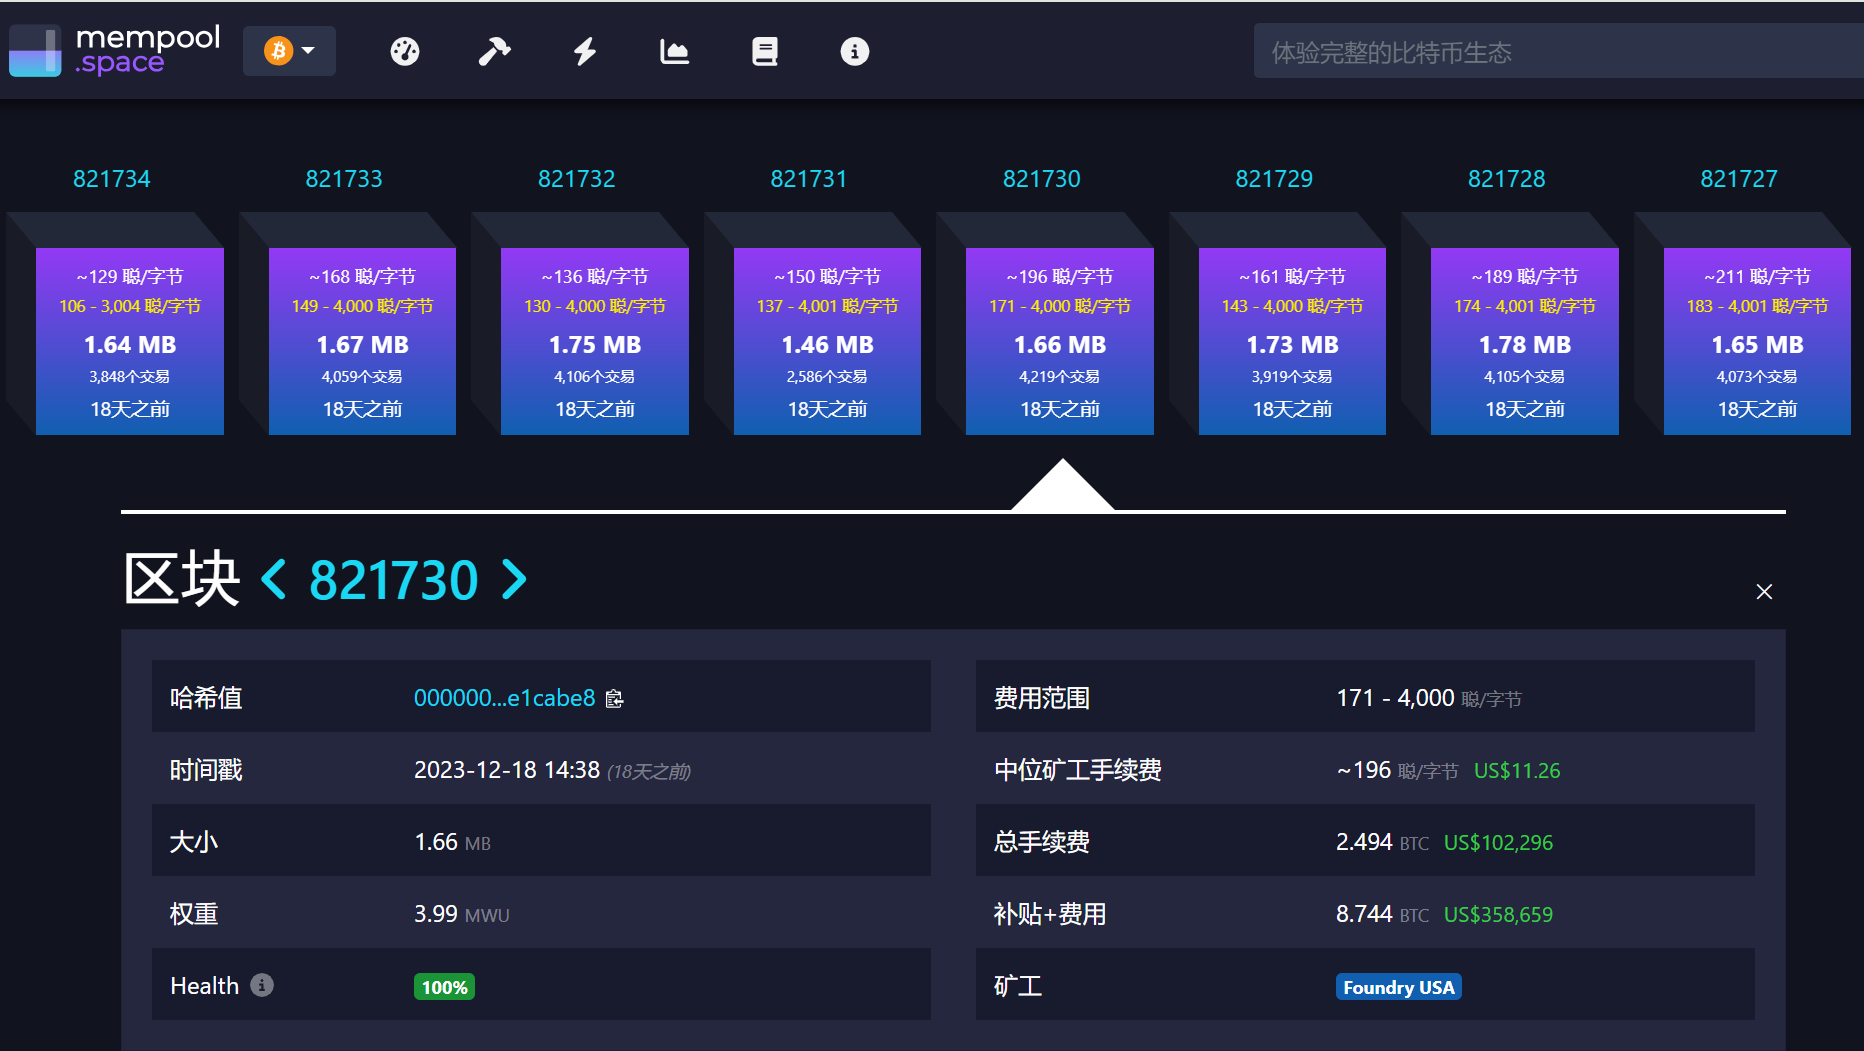Click the 100% health badge
1864x1051 pixels.
tap(444, 987)
